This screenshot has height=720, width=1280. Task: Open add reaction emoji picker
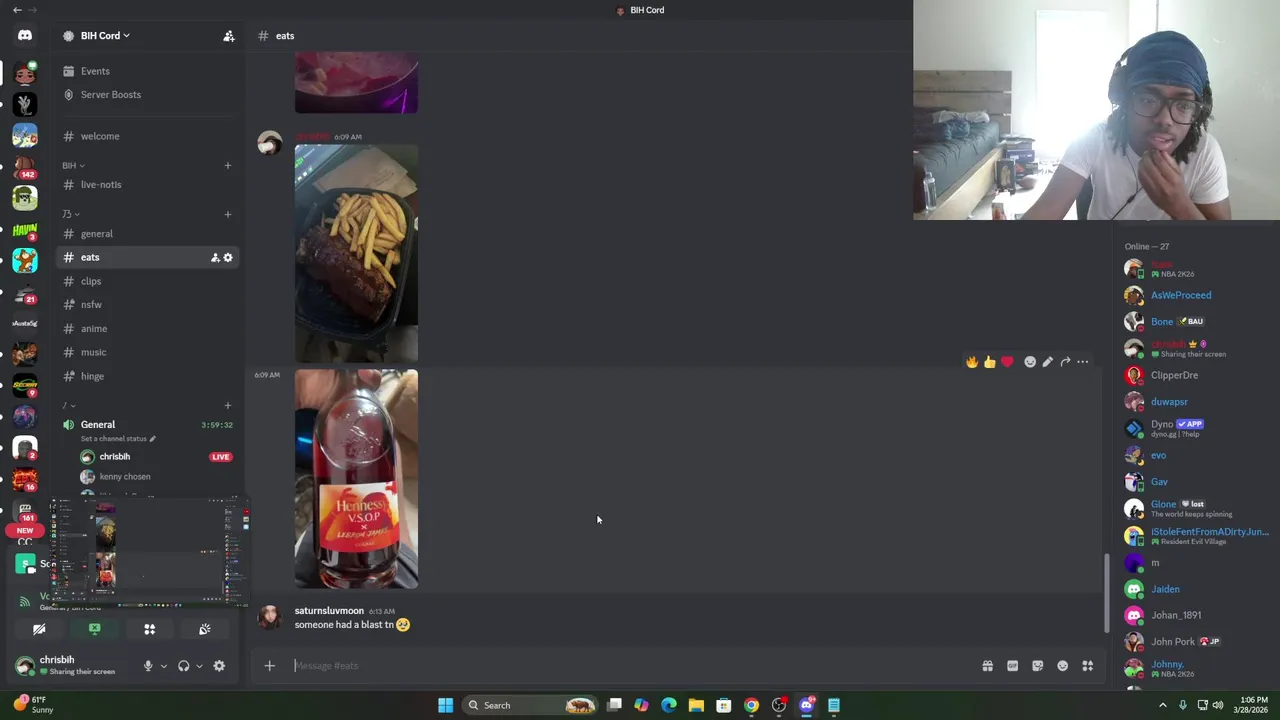click(1030, 362)
